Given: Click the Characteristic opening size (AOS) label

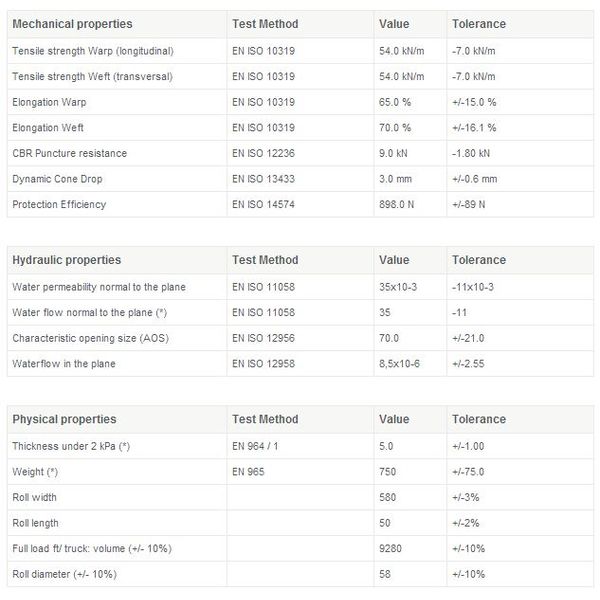Looking at the screenshot, I should [91, 338].
